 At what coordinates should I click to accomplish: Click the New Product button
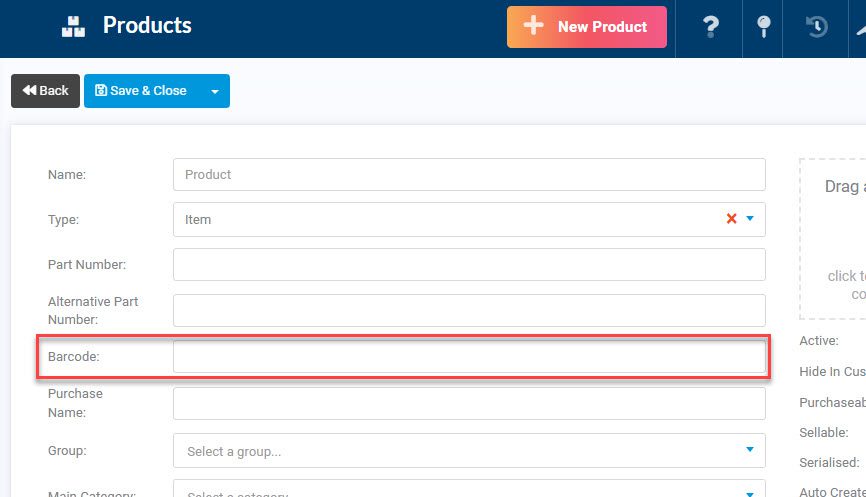(587, 27)
